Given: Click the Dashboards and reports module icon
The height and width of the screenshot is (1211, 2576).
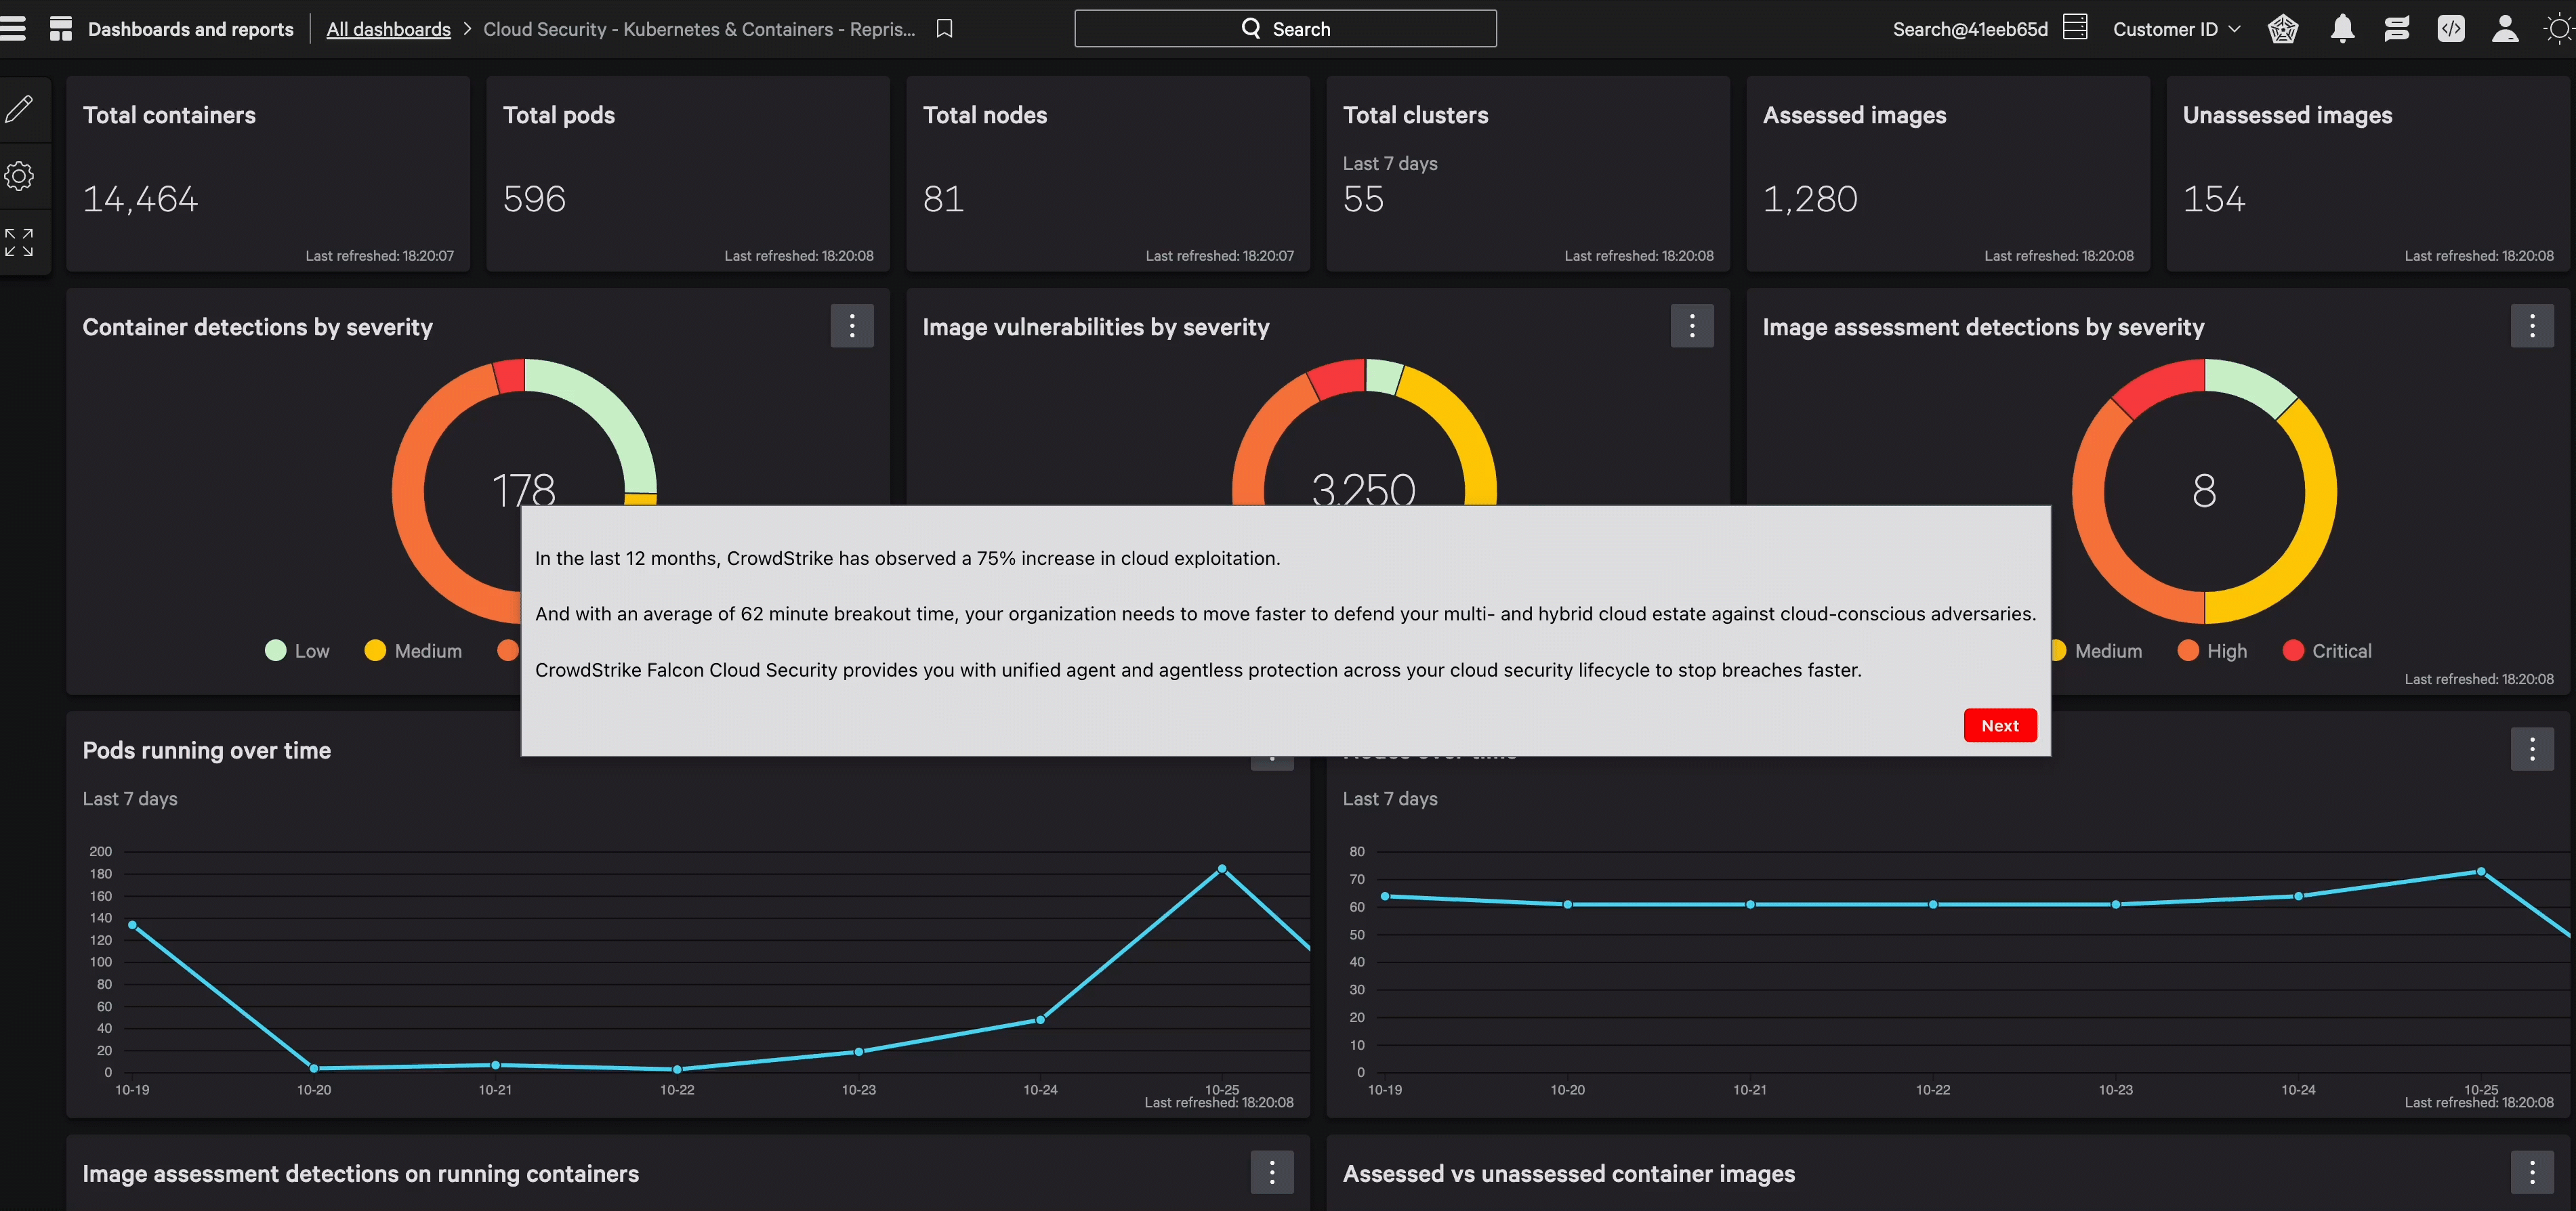Looking at the screenshot, I should coord(61,29).
